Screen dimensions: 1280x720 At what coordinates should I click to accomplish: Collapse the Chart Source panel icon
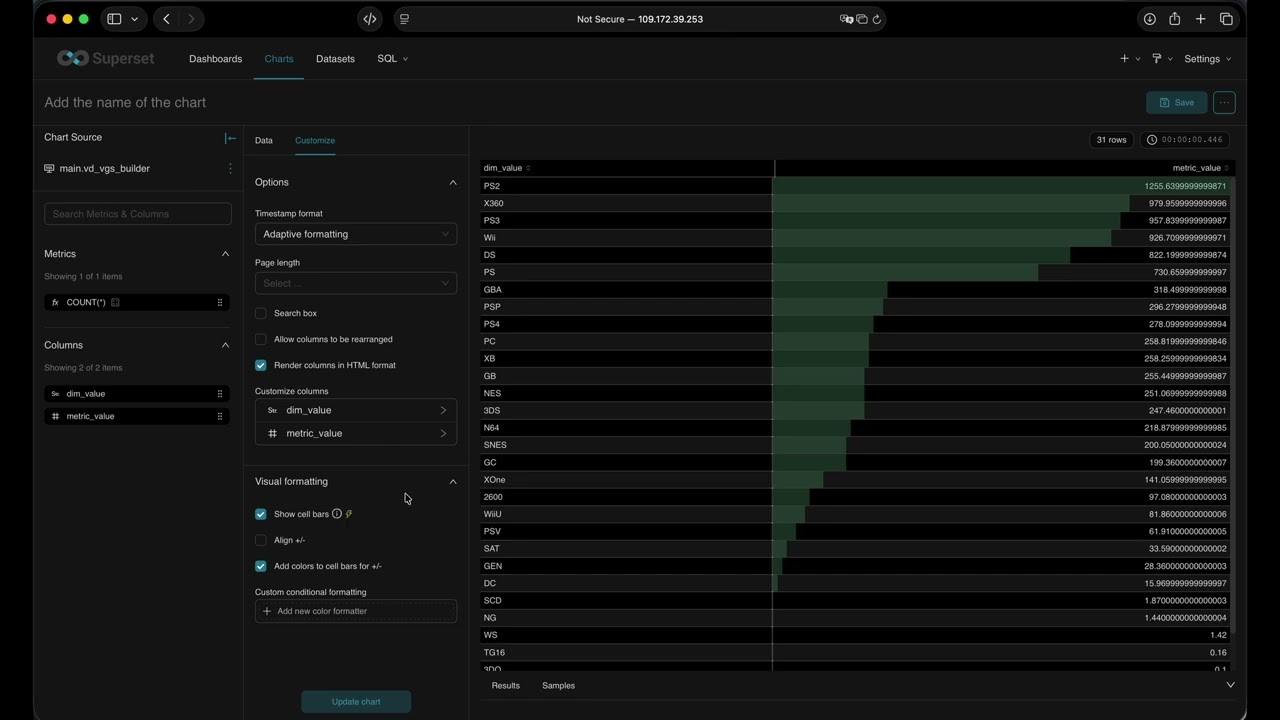click(230, 138)
